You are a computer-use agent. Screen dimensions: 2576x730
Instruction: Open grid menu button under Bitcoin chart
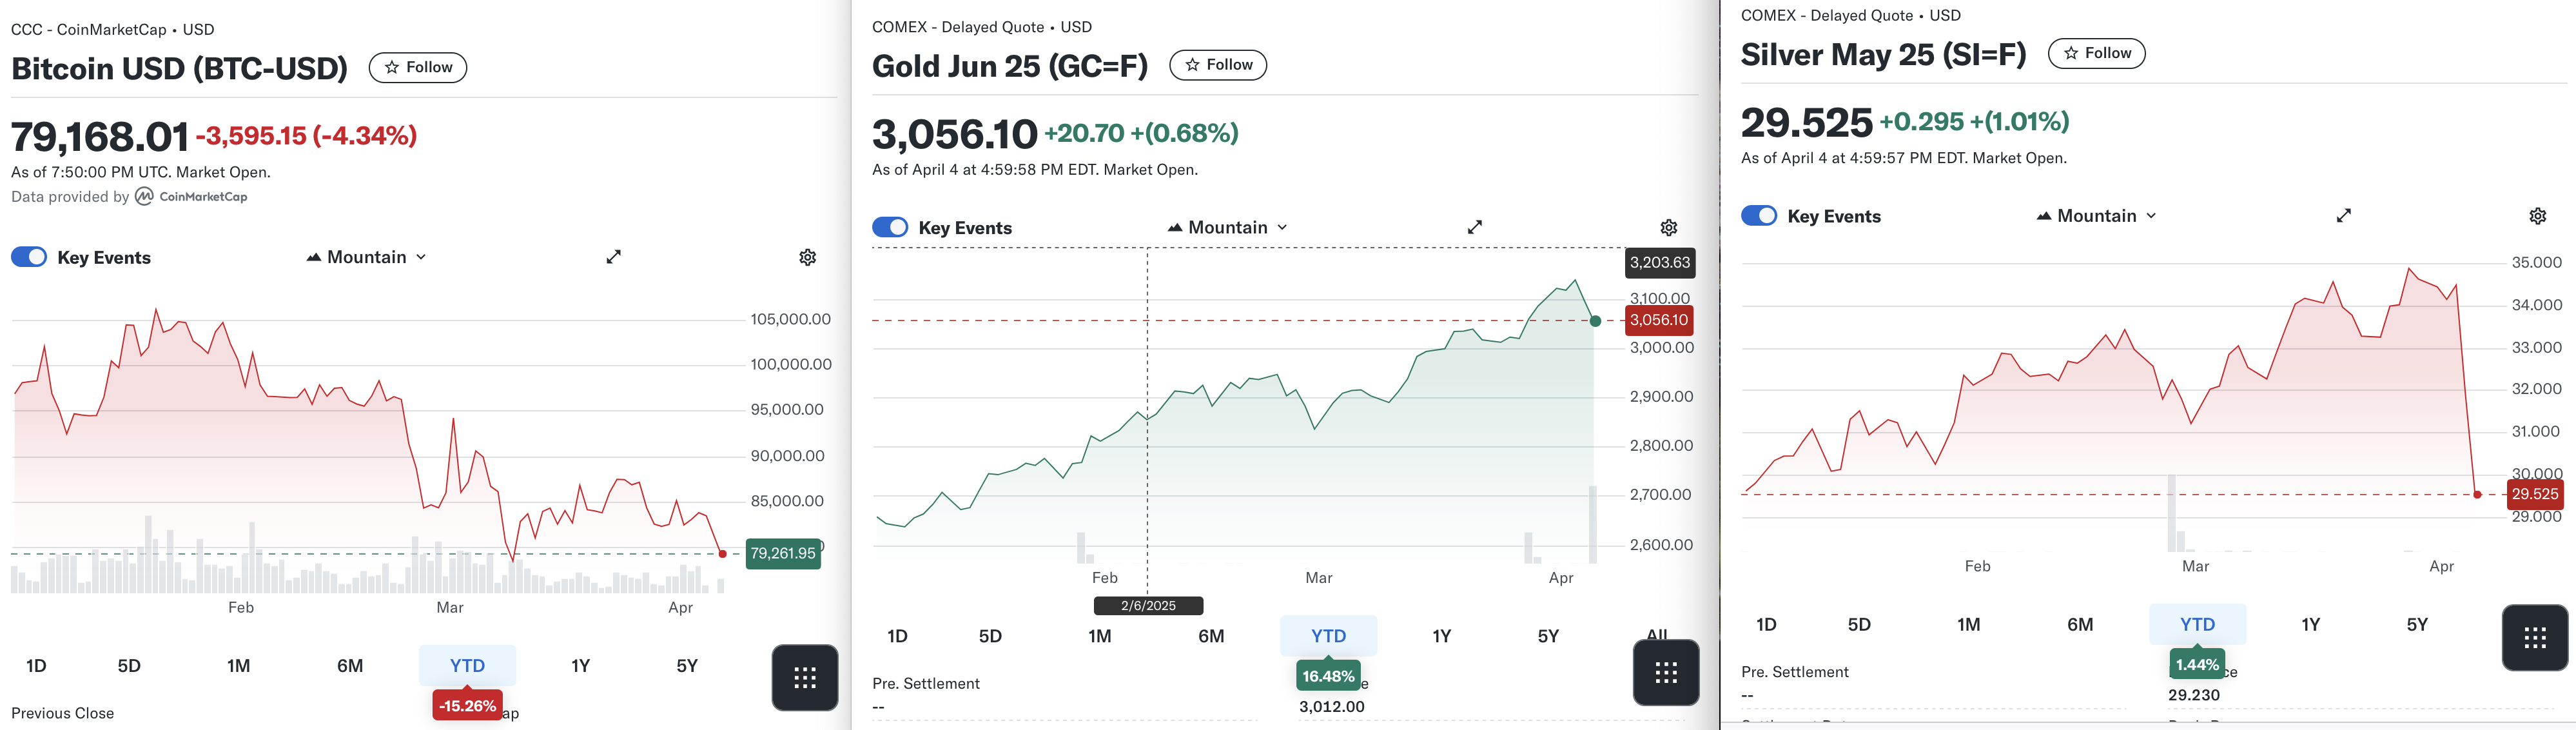(804, 678)
